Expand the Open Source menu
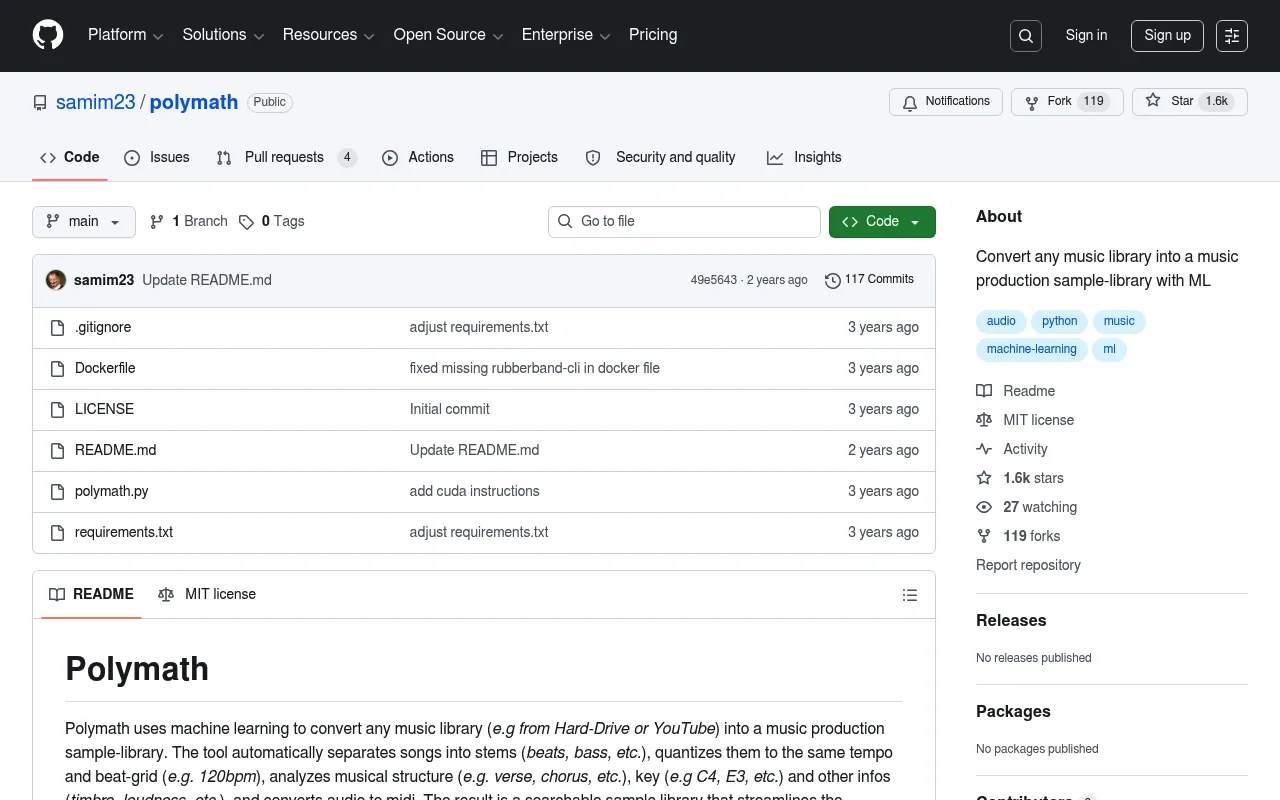 tap(448, 35)
